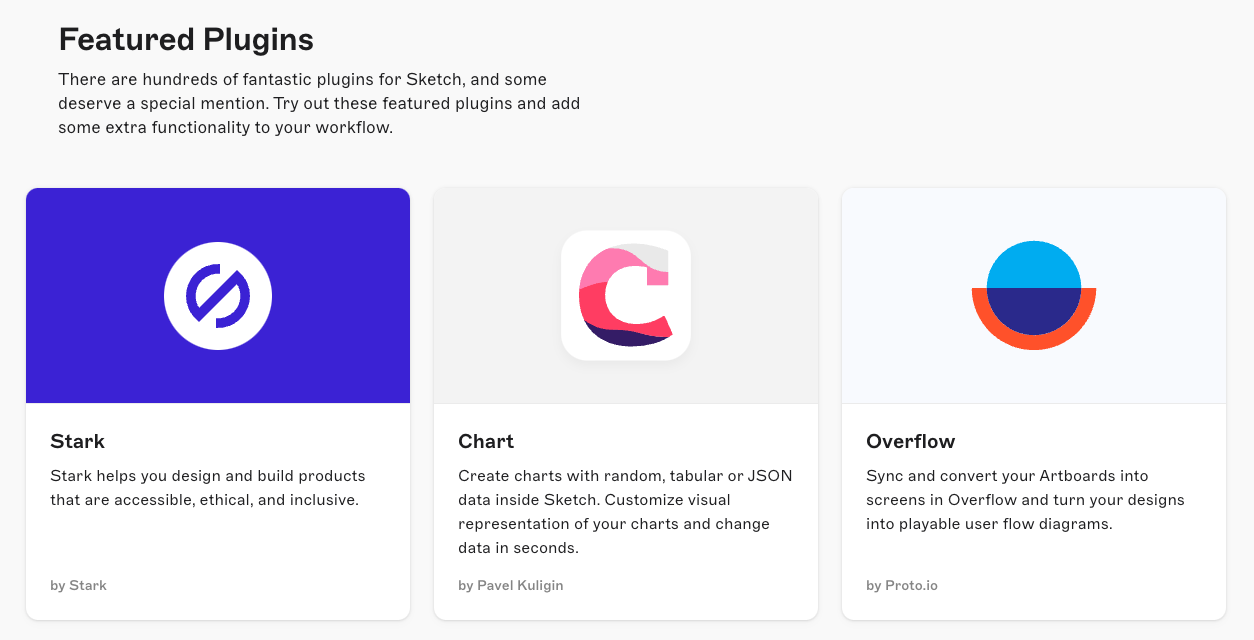Click the Featured Plugins heading

tap(186, 40)
